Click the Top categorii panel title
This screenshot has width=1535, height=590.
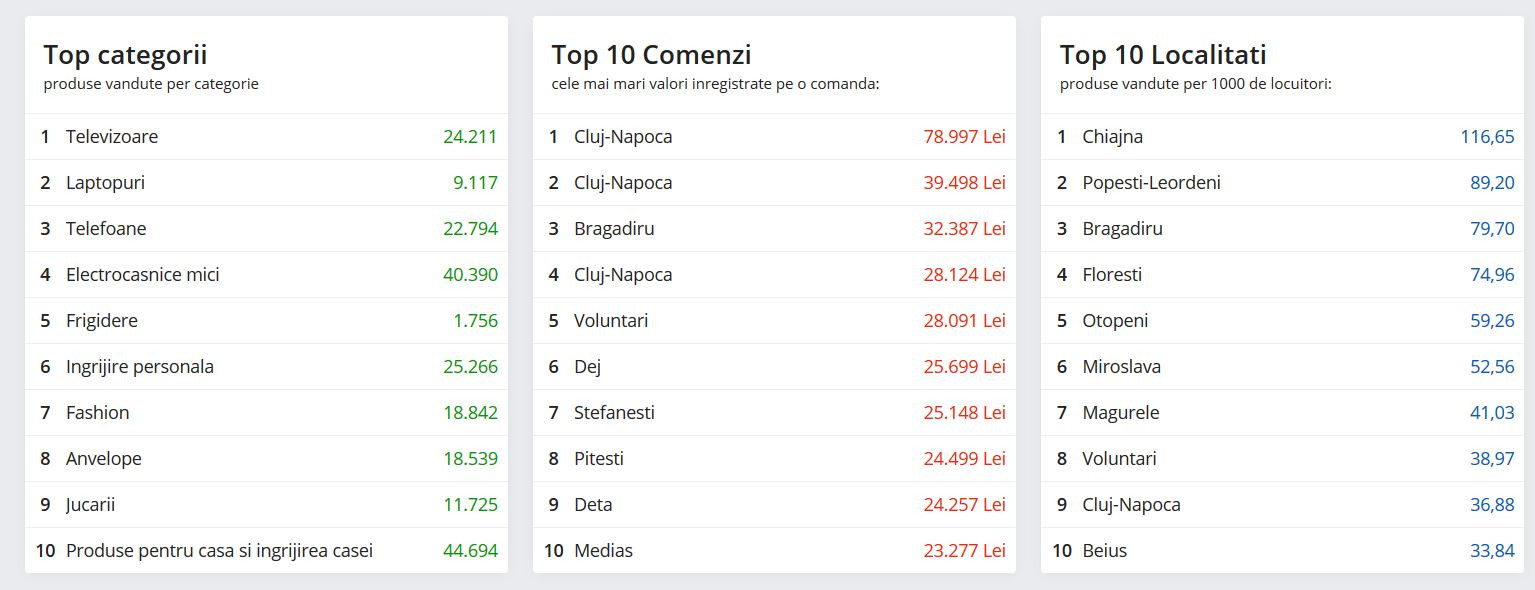[125, 54]
